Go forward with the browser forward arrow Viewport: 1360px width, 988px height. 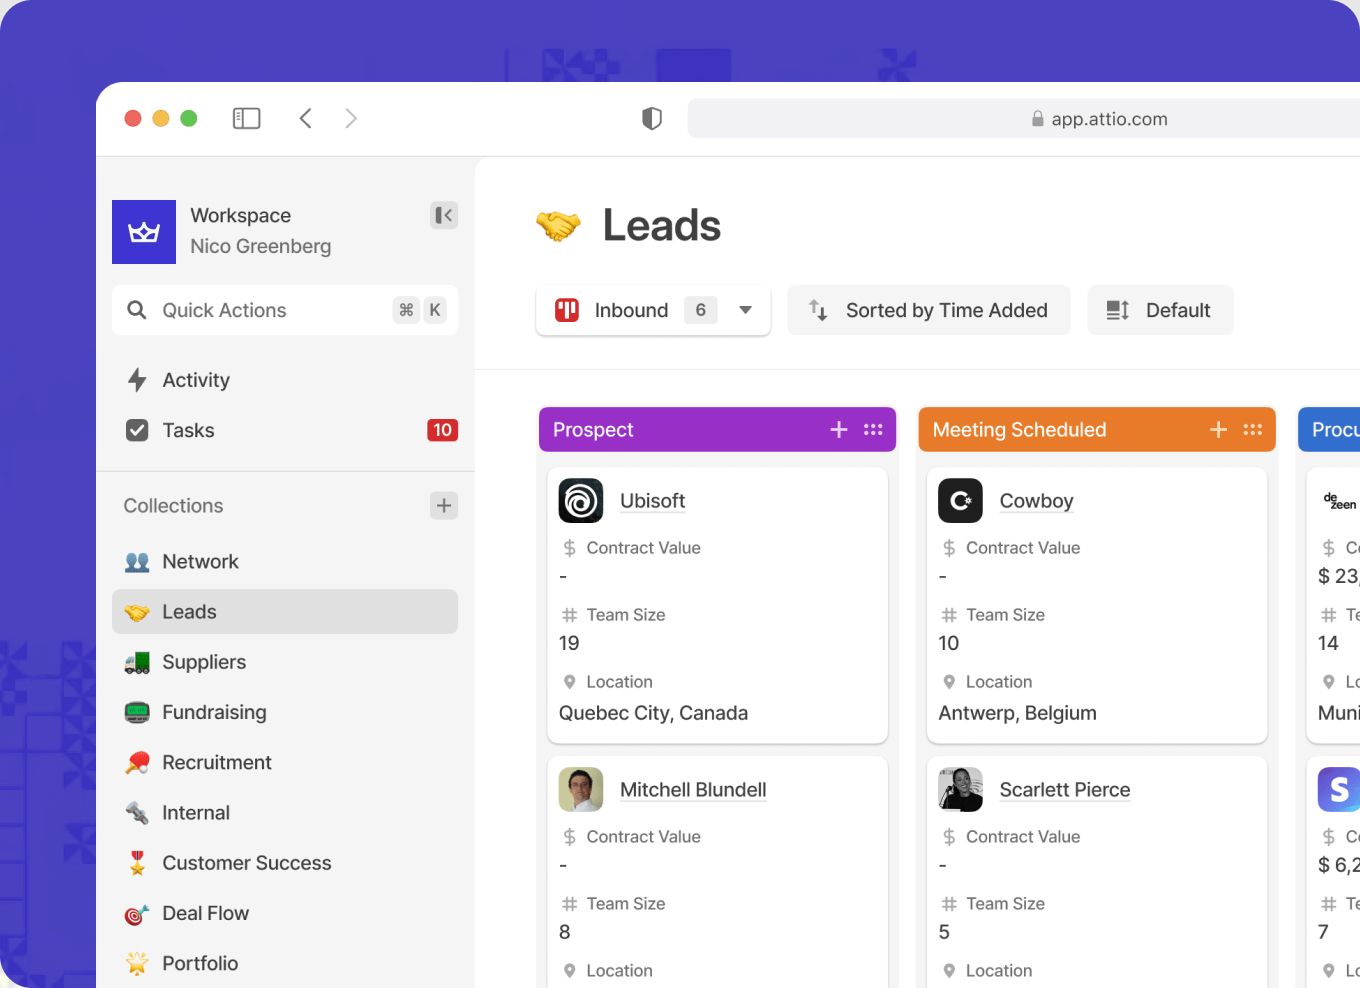coord(351,119)
